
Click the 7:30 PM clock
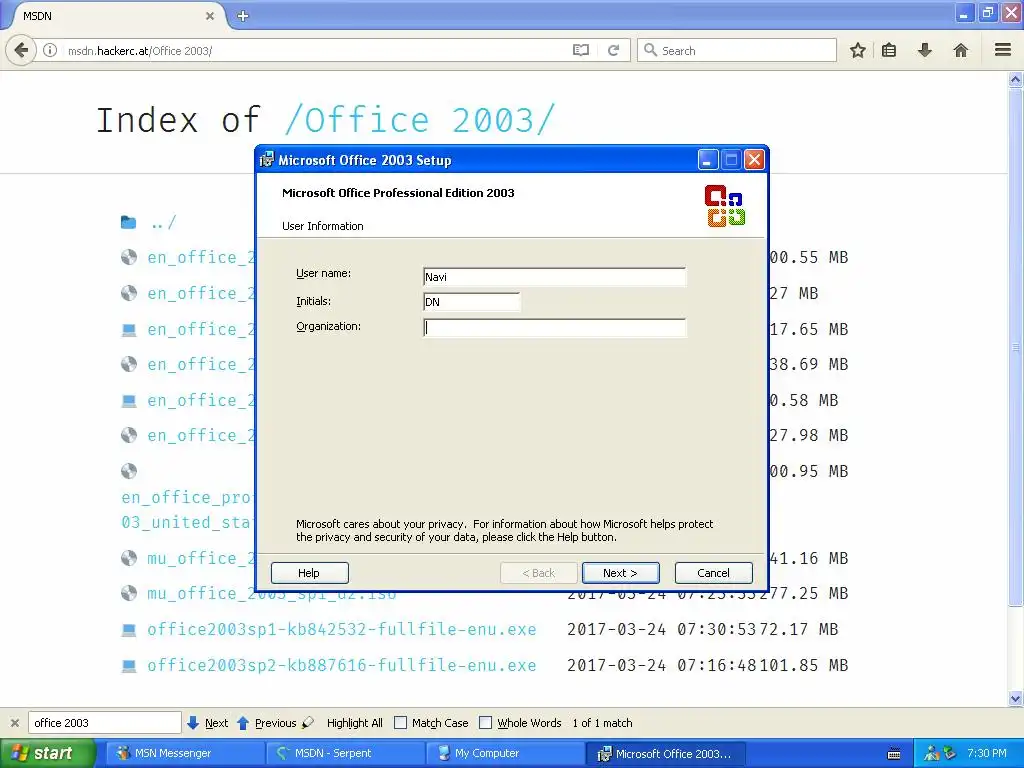987,753
